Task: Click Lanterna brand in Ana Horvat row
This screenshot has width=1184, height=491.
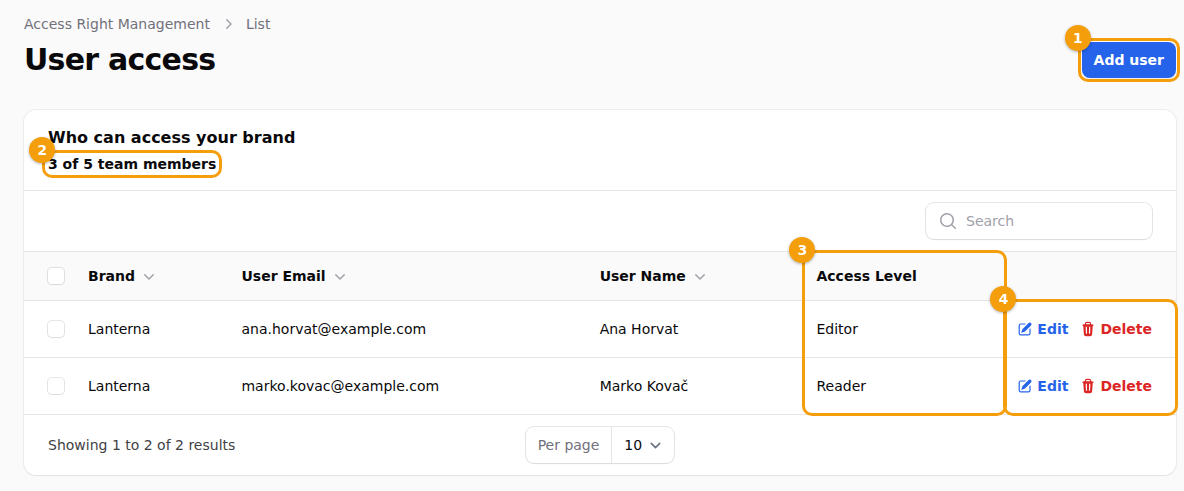Action: coord(119,329)
